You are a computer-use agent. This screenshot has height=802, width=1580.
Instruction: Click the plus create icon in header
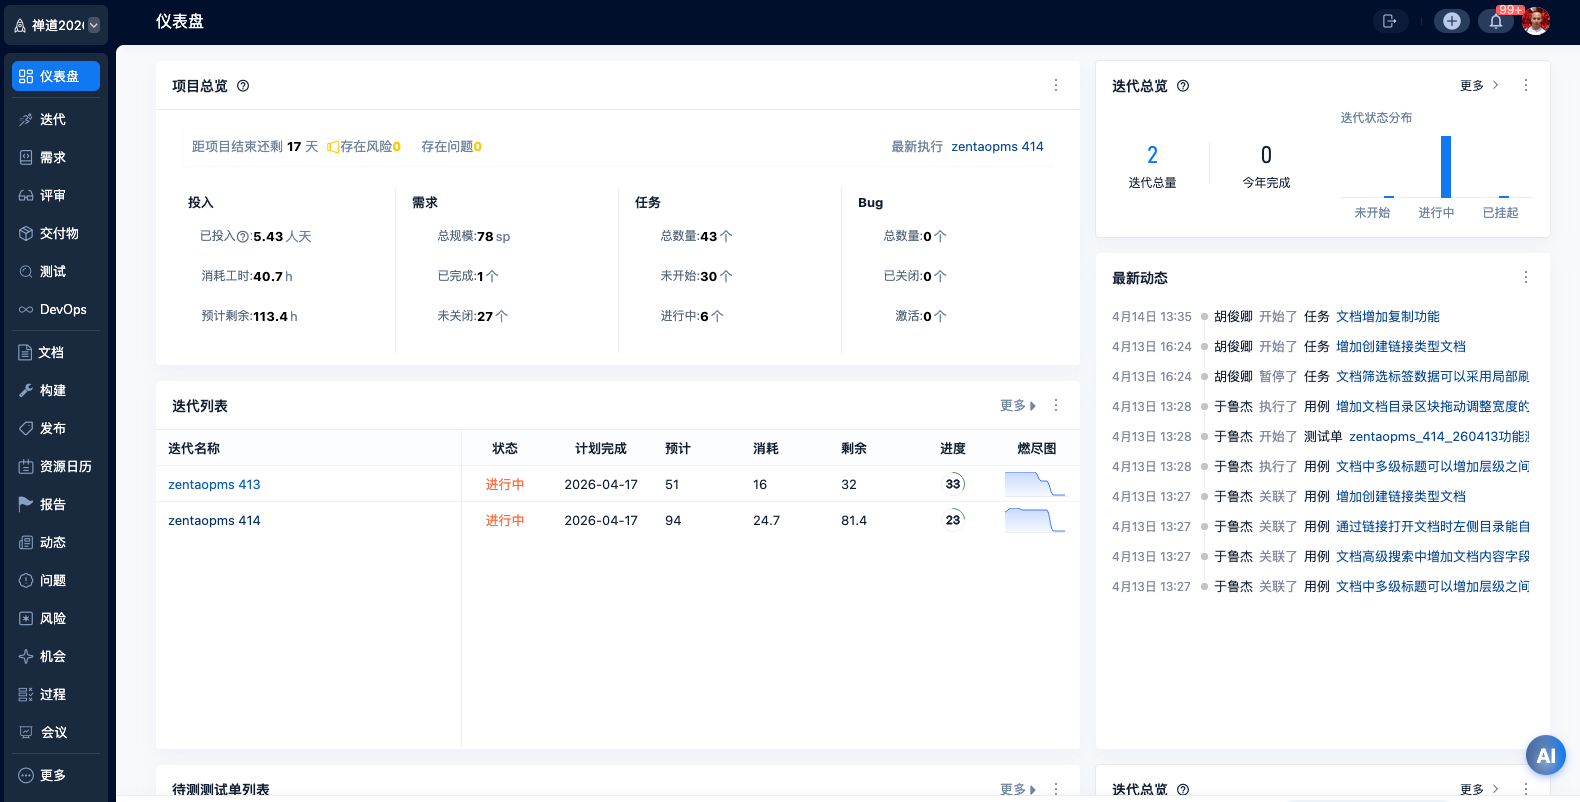1451,21
